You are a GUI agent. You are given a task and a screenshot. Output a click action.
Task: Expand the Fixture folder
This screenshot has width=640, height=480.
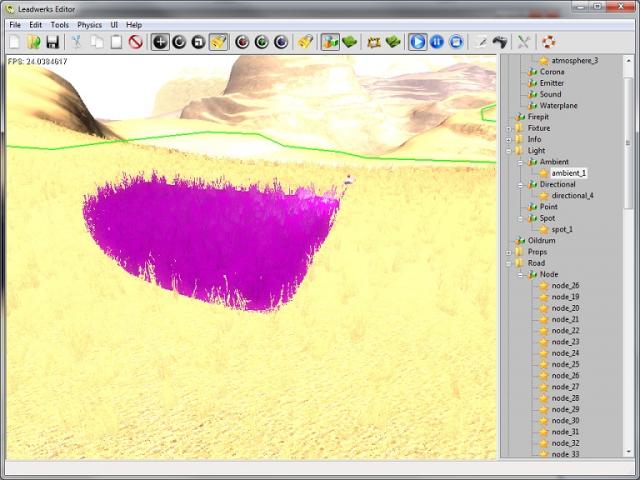point(509,128)
